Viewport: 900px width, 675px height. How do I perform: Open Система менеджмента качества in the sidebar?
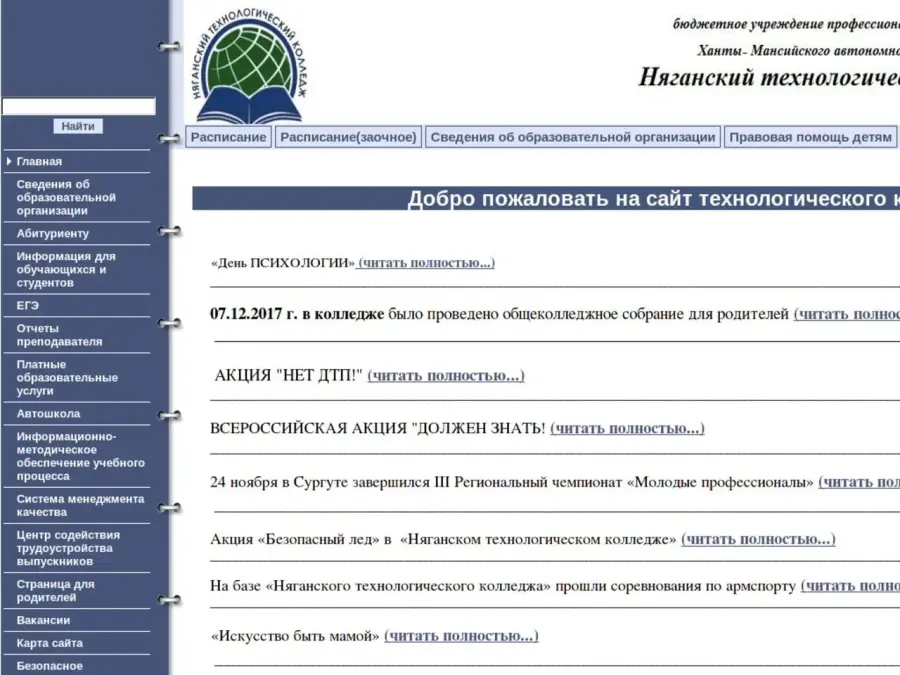(80, 505)
